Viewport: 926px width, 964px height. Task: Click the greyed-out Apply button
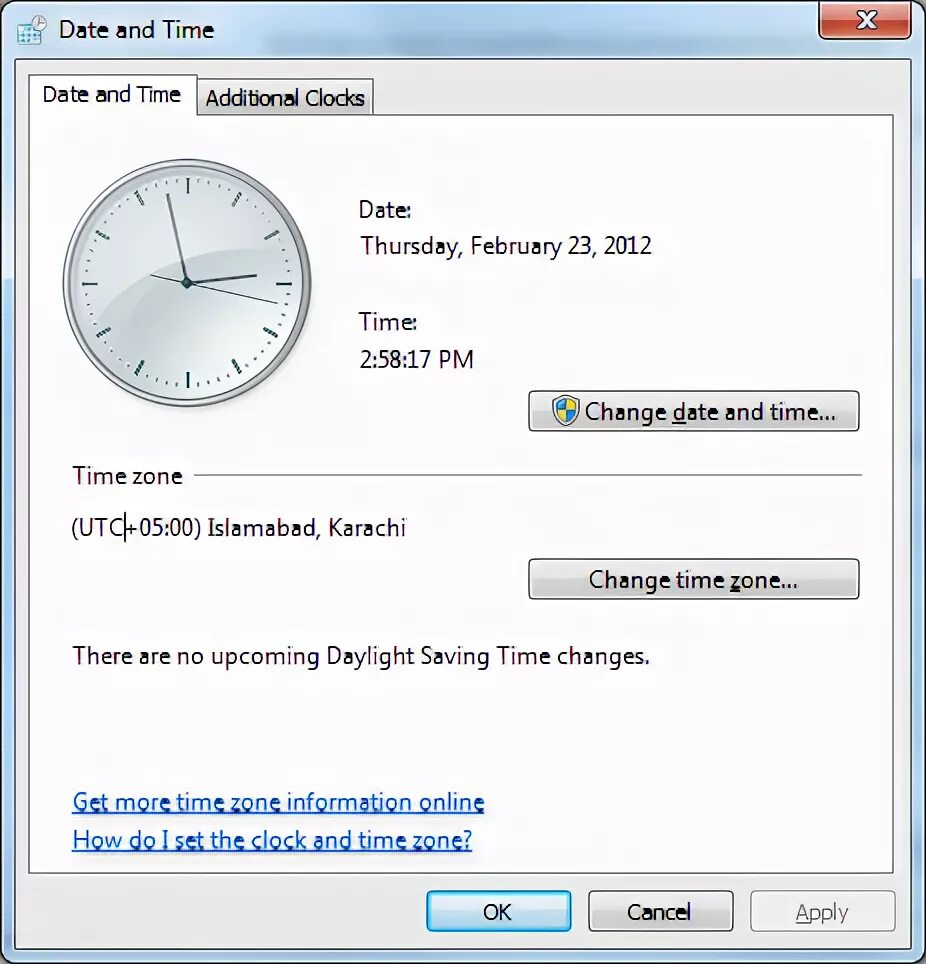822,911
